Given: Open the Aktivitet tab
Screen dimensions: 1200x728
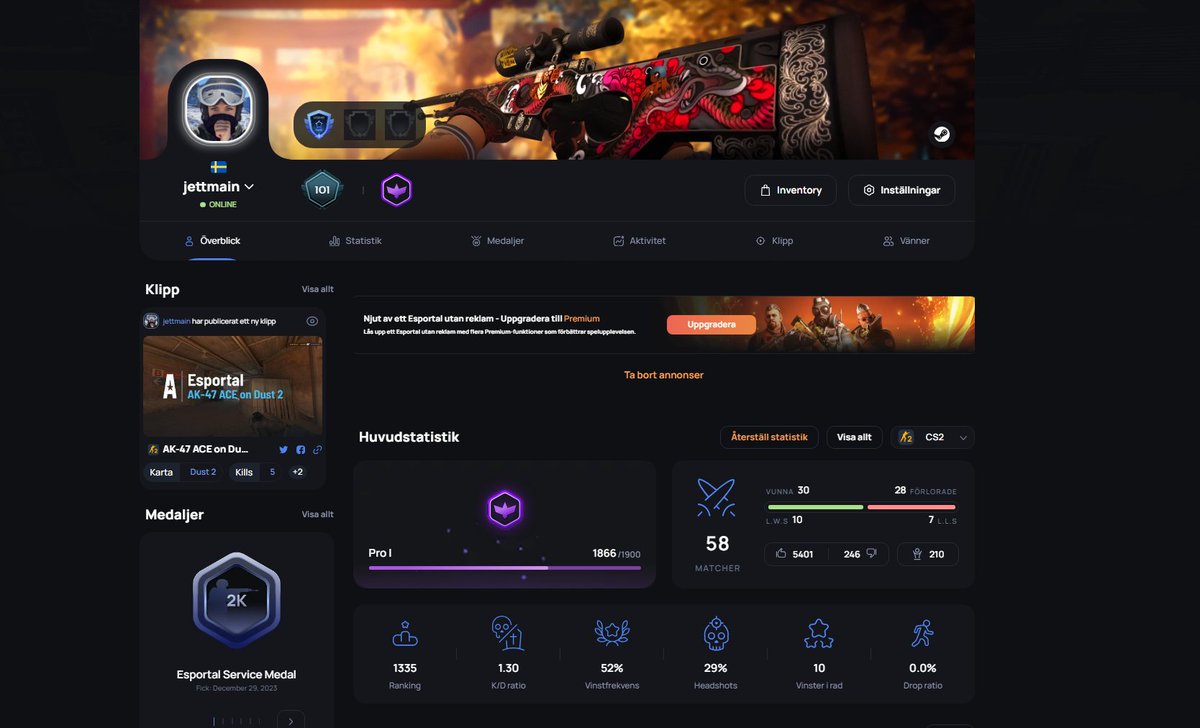Looking at the screenshot, I should [x=639, y=241].
